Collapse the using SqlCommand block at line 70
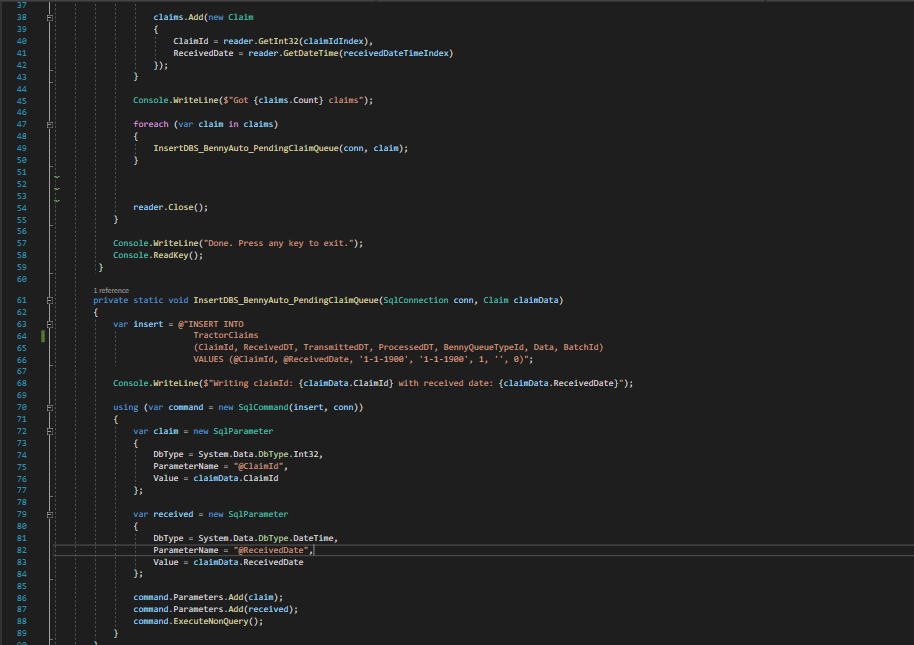 (50, 407)
